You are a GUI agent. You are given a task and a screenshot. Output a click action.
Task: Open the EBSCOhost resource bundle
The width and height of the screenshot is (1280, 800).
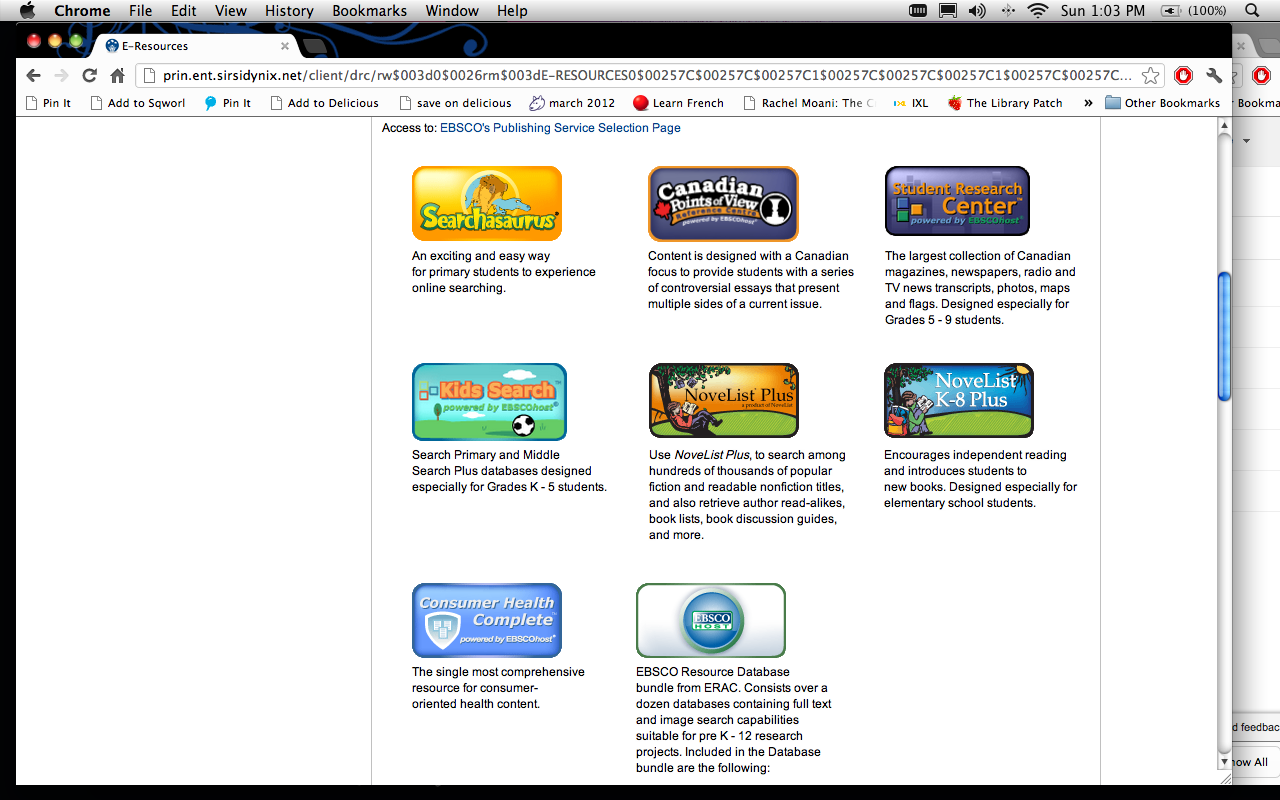[x=710, y=620]
